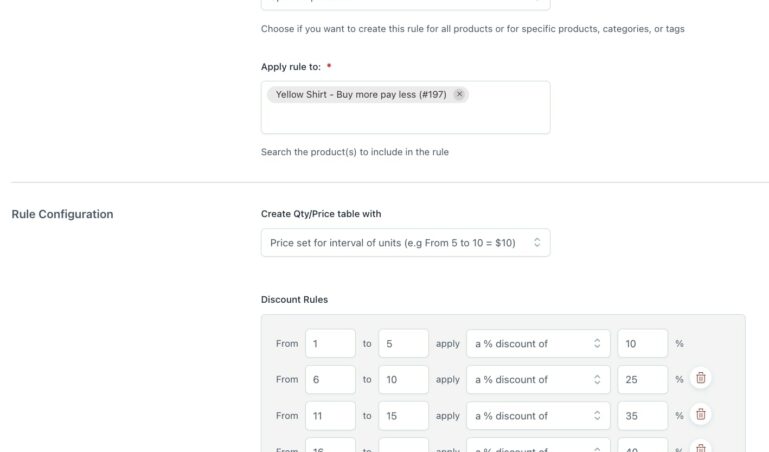Click the From field containing 6
This screenshot has height=452, width=769.
(x=330, y=379)
